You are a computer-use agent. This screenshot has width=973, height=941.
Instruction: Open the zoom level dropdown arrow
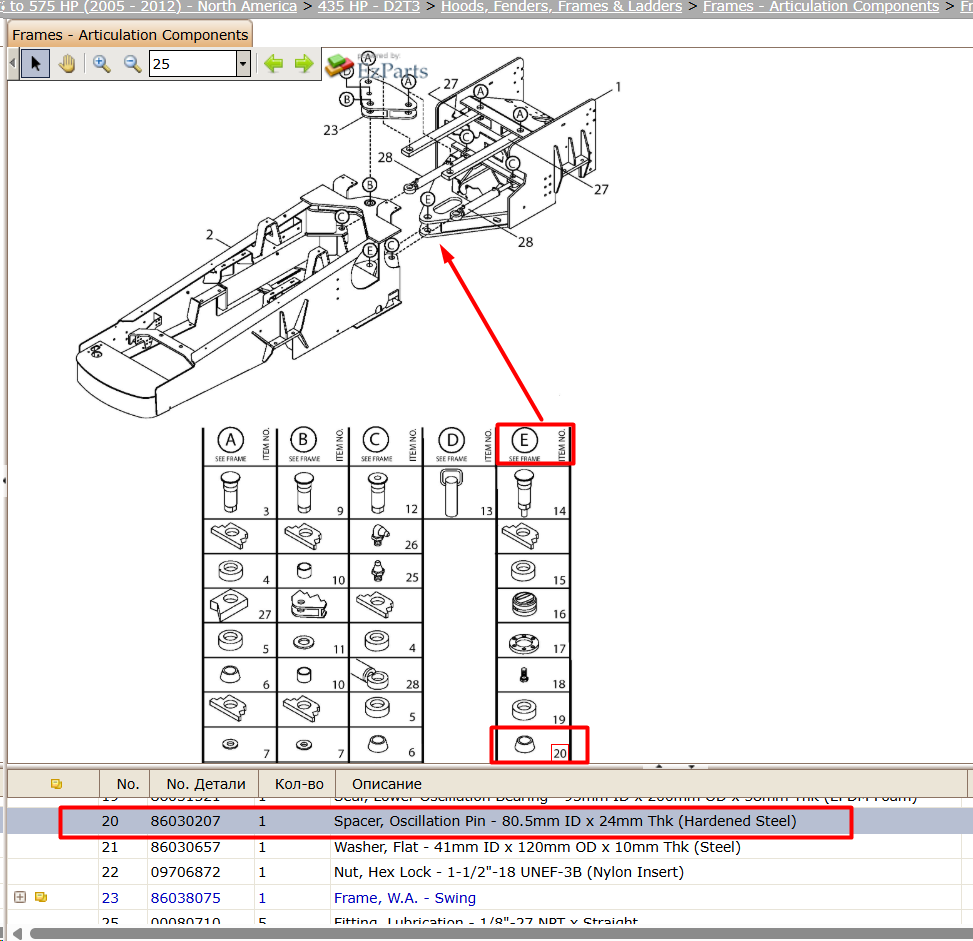click(x=243, y=63)
